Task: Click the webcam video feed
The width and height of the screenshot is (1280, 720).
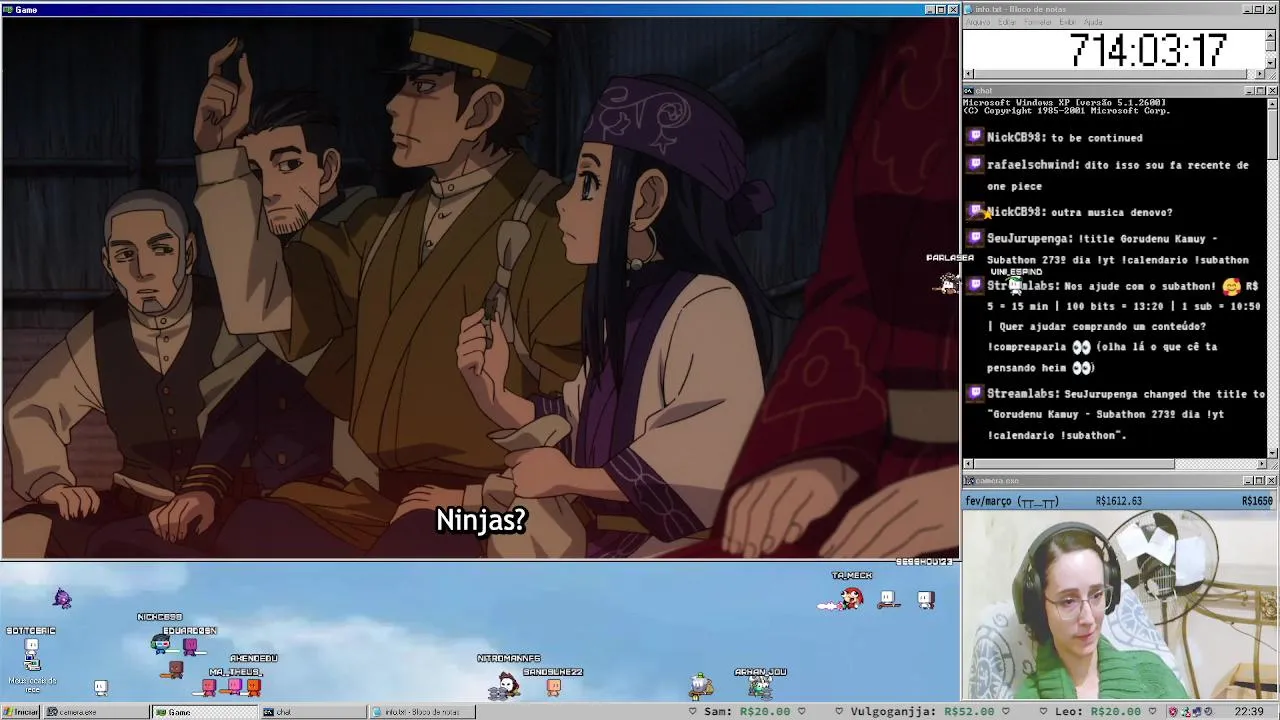Action: 1120,605
